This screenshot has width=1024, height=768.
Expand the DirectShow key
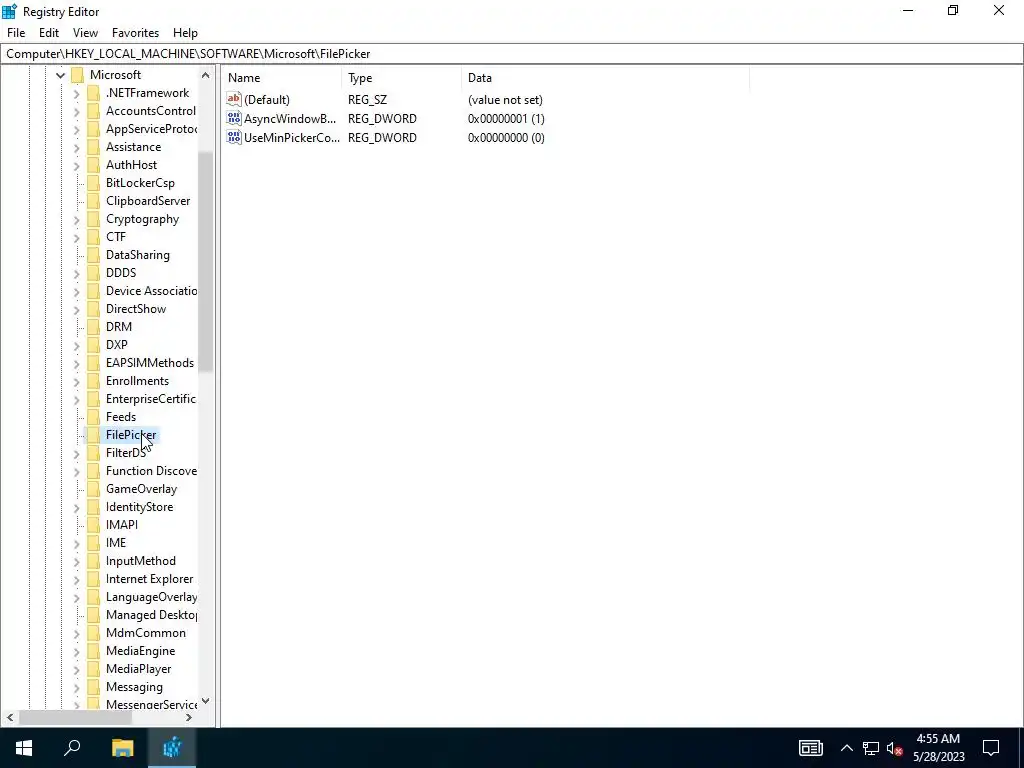76,310
